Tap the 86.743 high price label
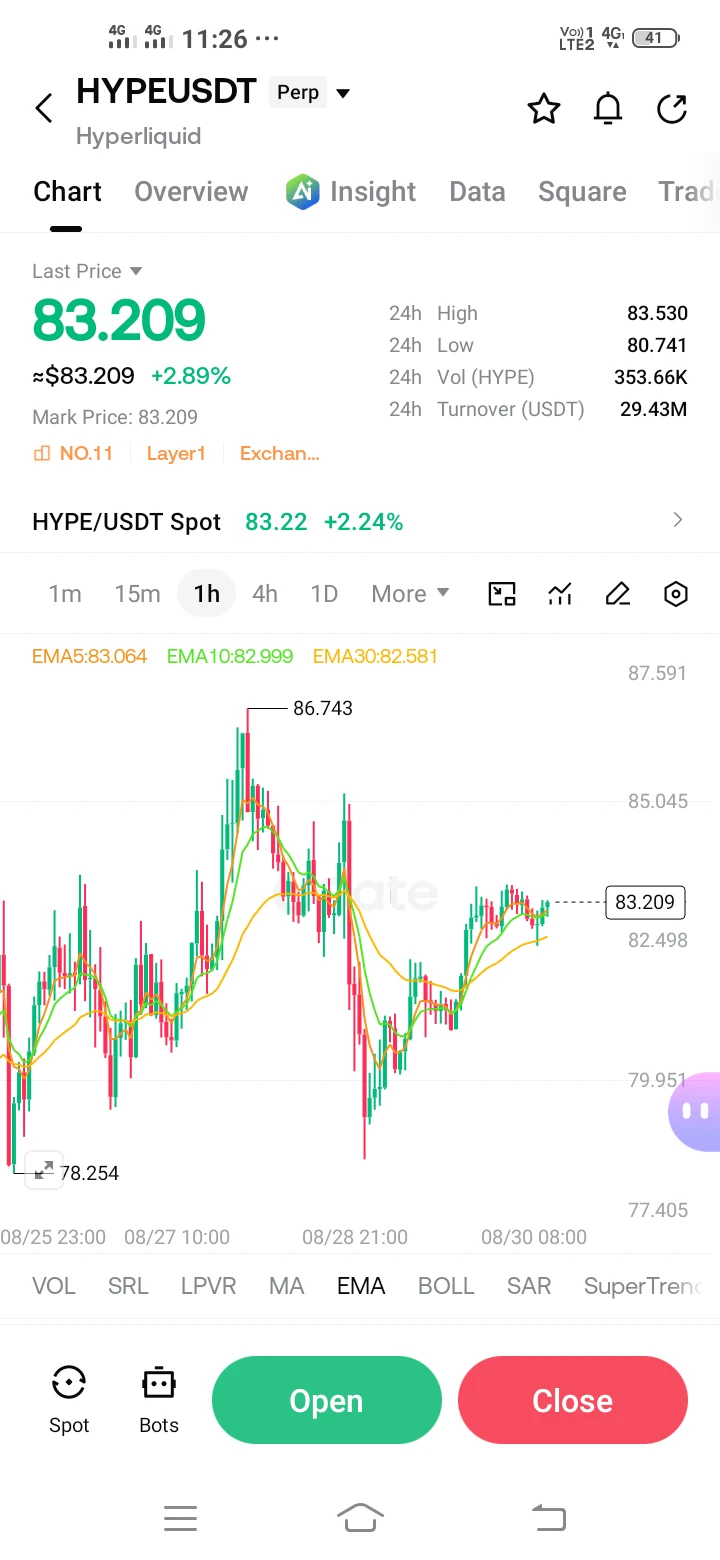 [x=323, y=708]
